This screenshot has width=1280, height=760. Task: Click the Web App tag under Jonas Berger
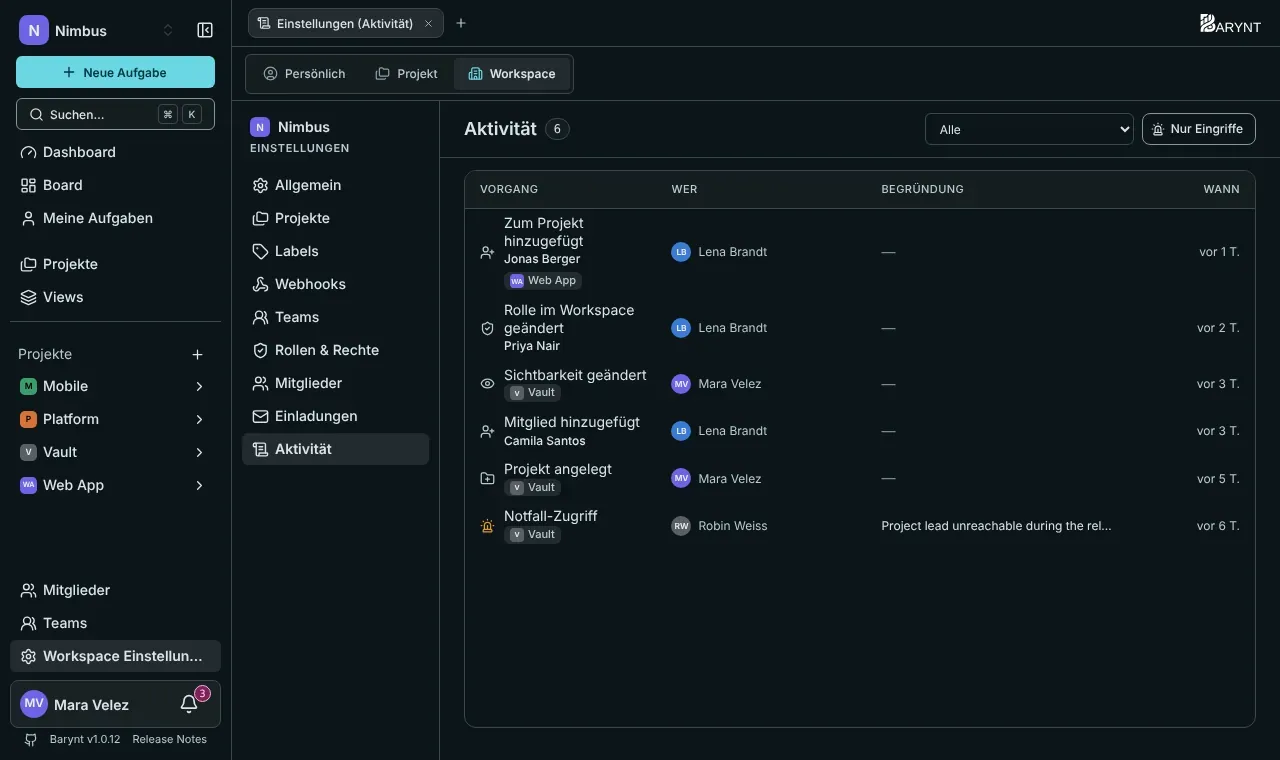[543, 281]
